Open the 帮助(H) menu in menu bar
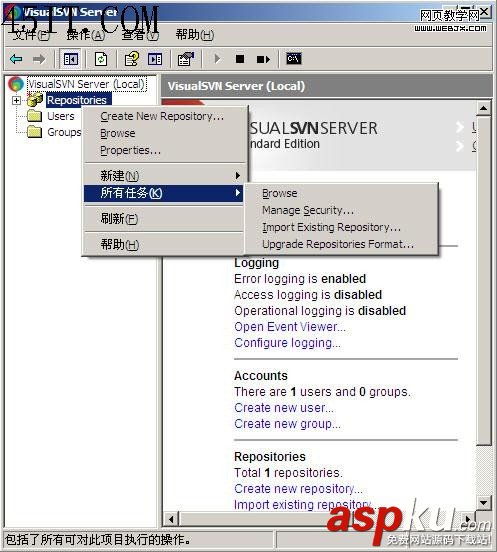 click(195, 34)
